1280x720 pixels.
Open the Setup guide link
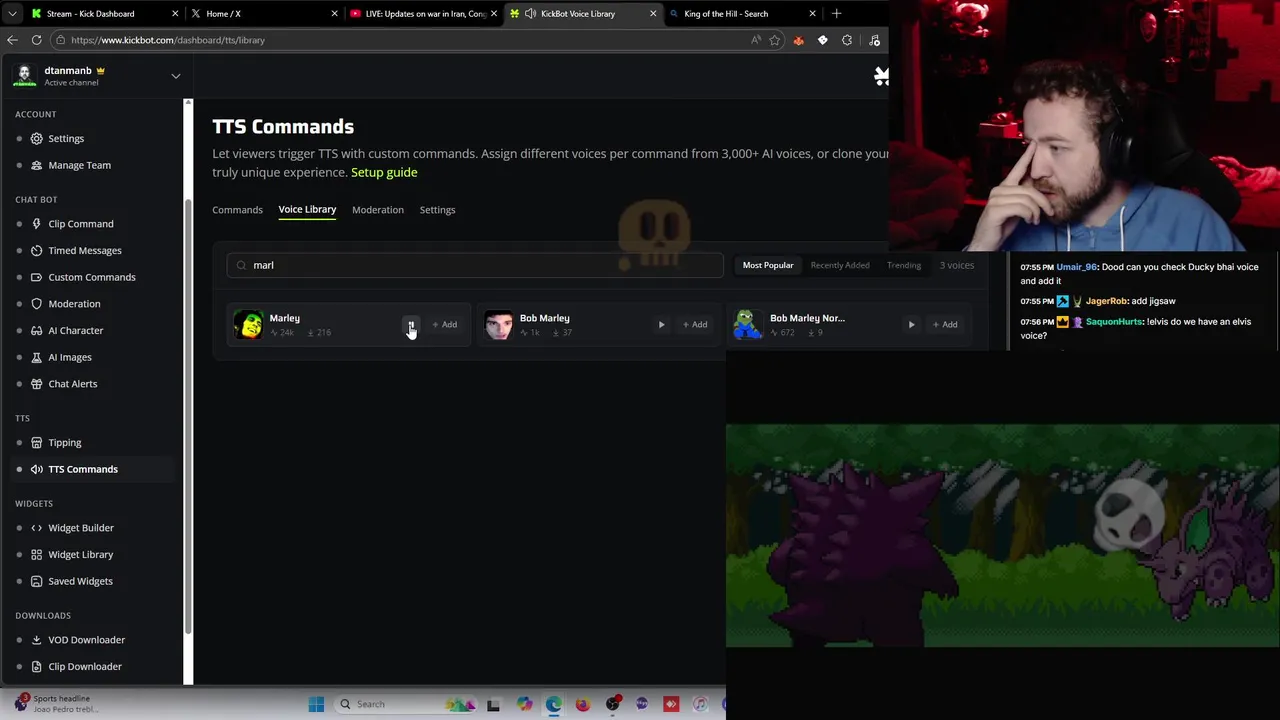[384, 172]
